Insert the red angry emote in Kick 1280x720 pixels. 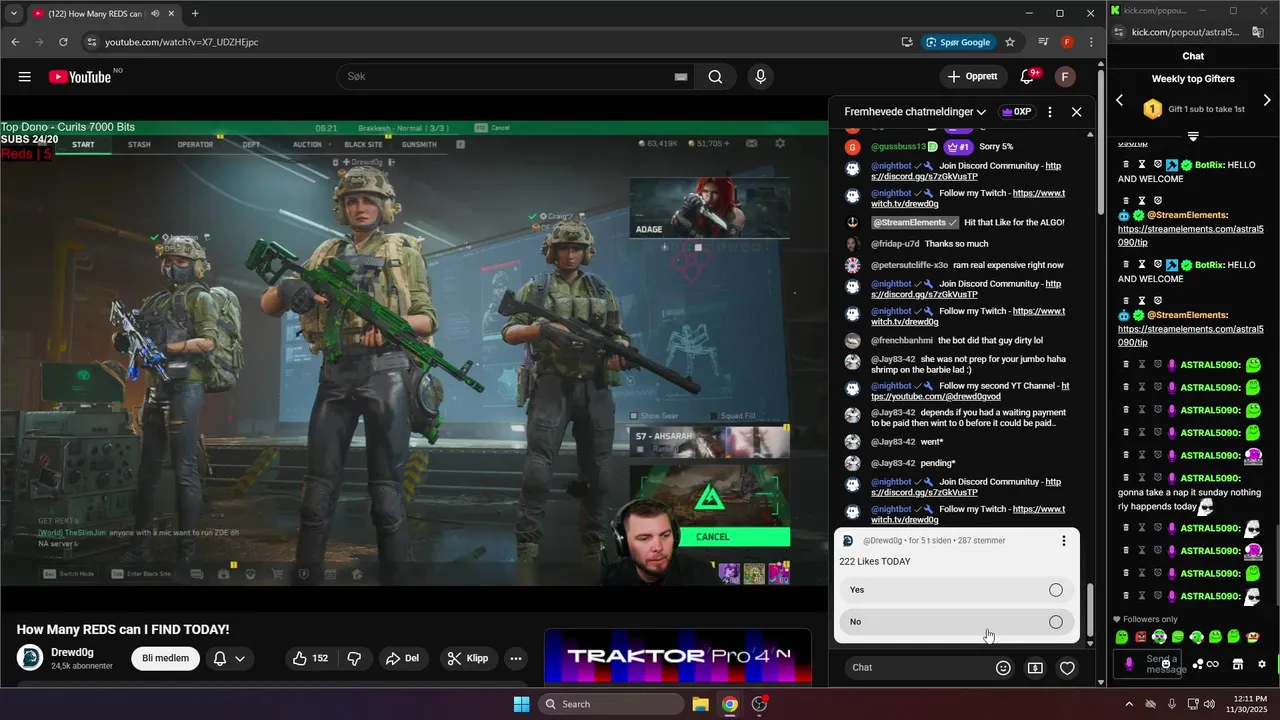1141,637
